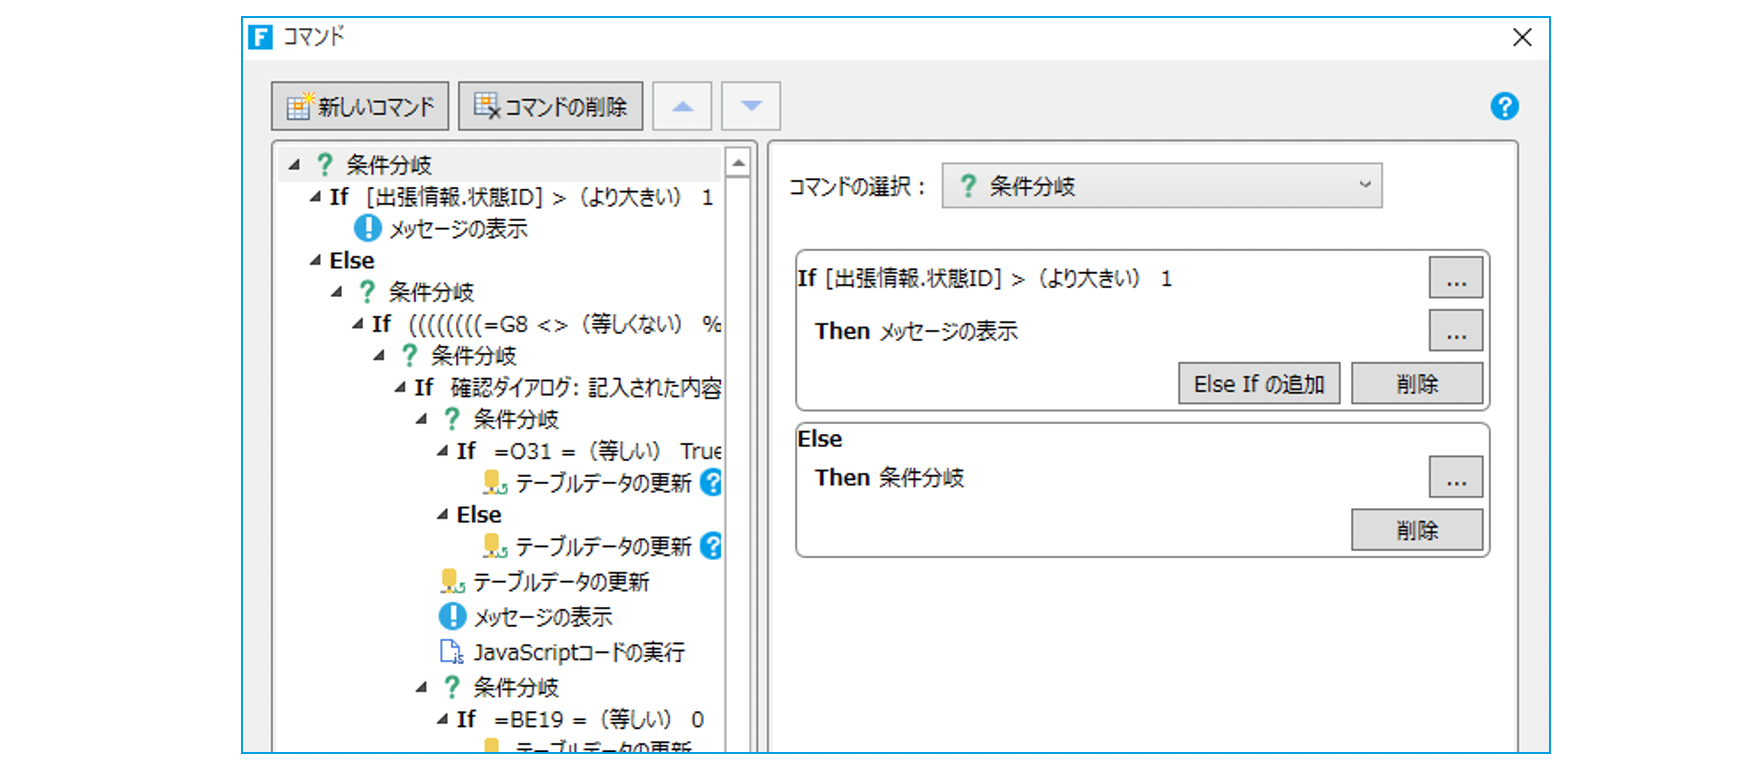Screen dimensions: 1758x760
Task: Click the ... button beside Then メッセージの表示
Action: [1456, 330]
